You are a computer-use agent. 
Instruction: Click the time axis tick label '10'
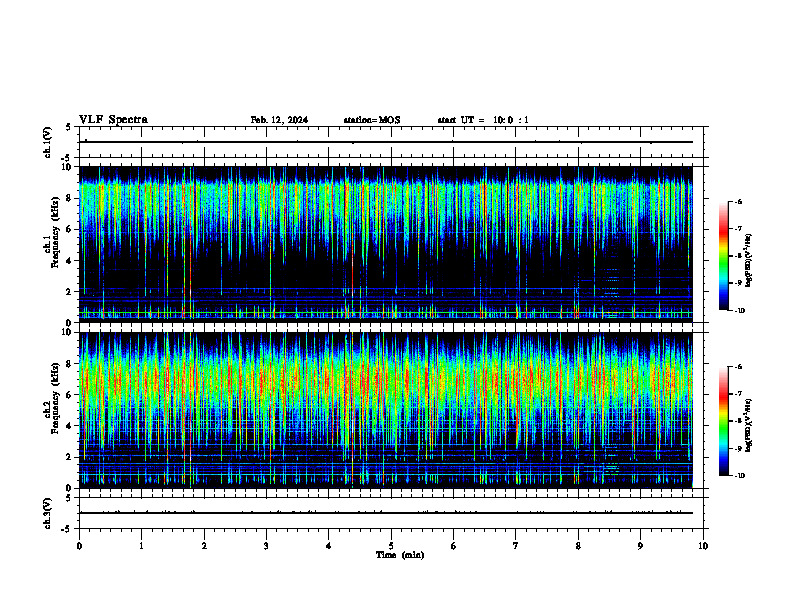(703, 546)
